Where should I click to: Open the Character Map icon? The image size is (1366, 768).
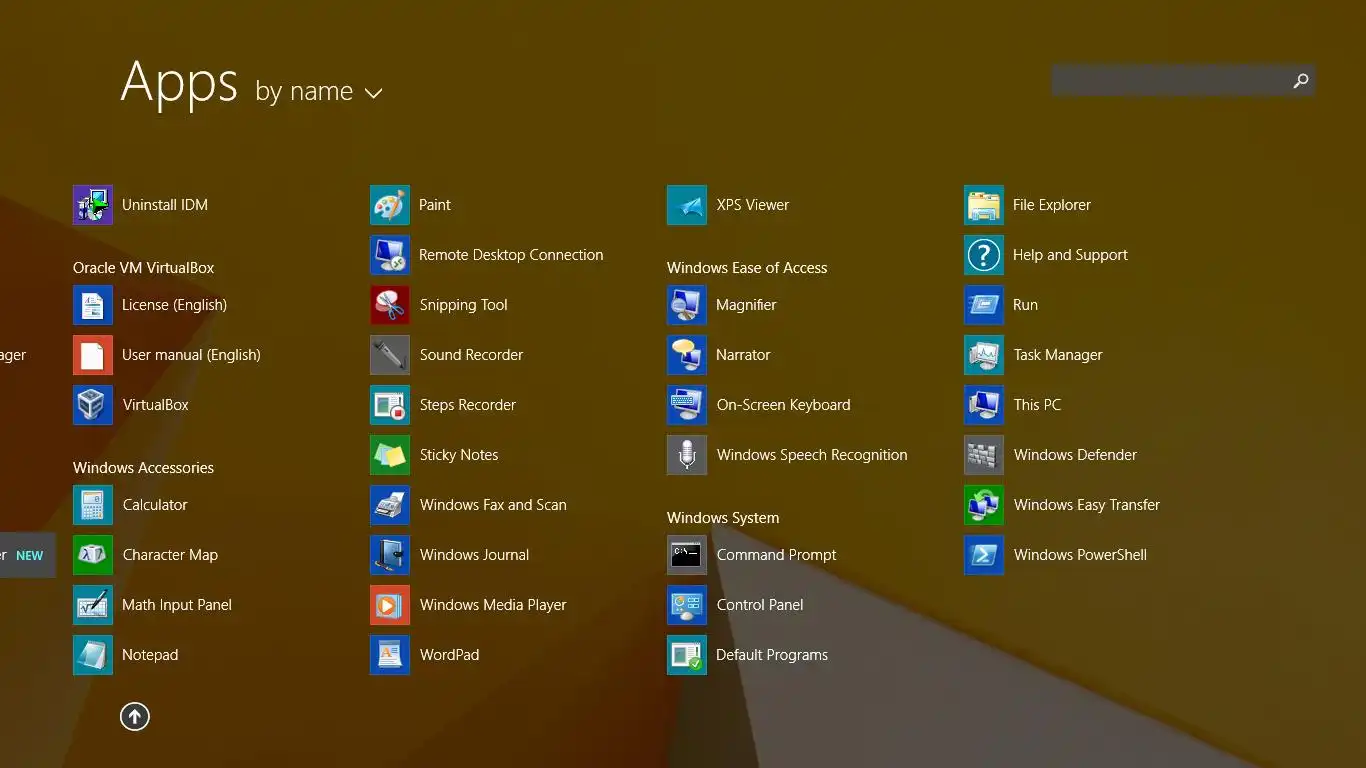coord(93,555)
